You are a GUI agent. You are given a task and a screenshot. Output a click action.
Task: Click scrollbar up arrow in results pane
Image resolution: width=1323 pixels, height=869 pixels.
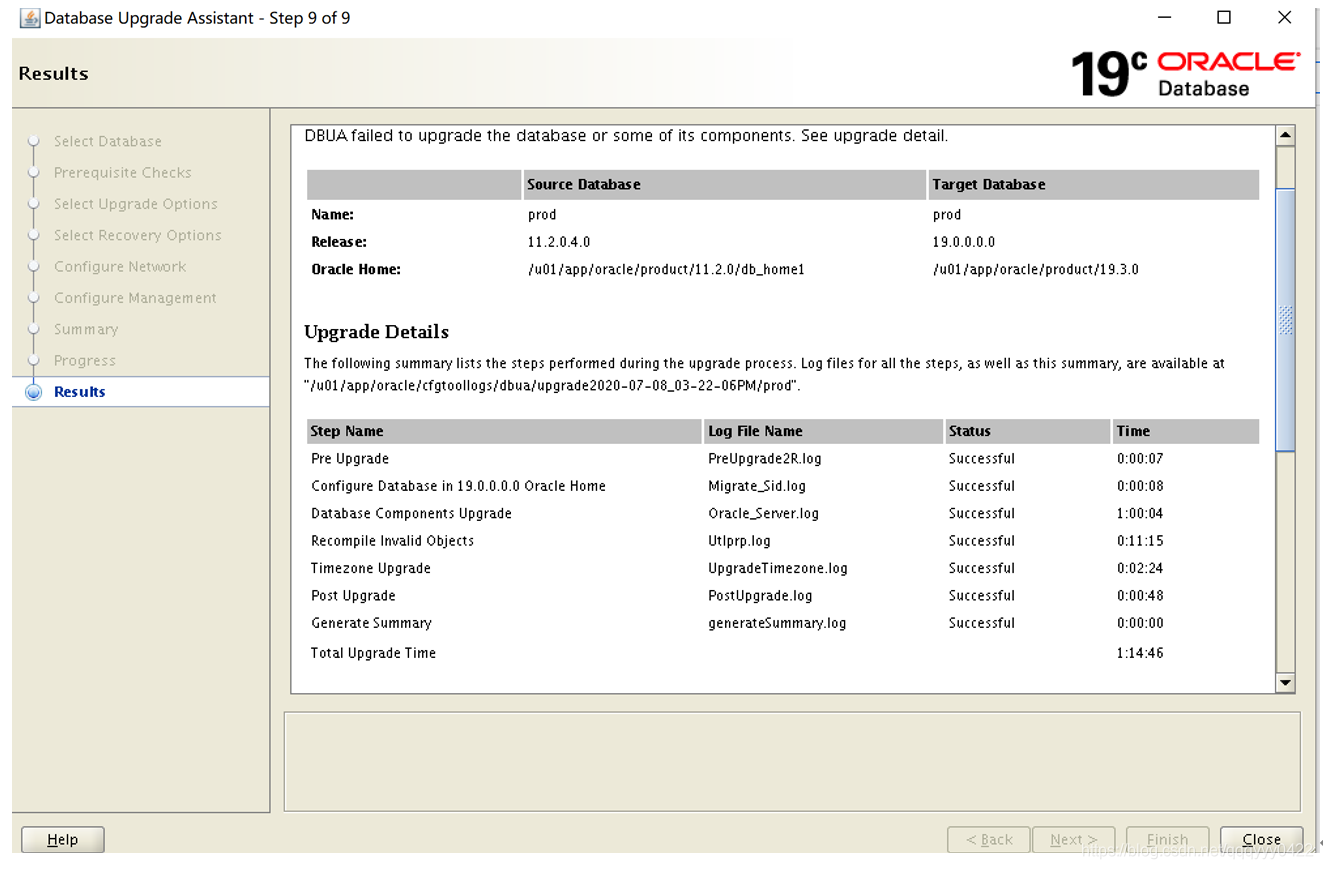pyautogui.click(x=1286, y=135)
